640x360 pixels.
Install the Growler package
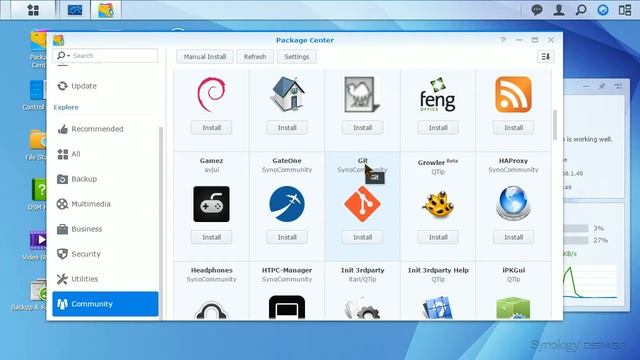438,237
